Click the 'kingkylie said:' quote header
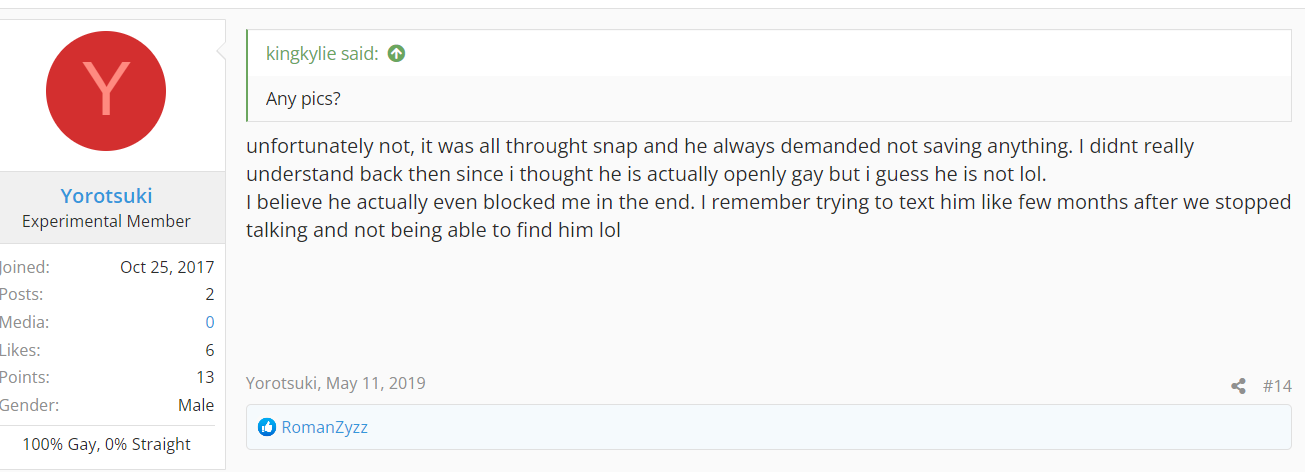This screenshot has height=472, width=1305. click(322, 54)
